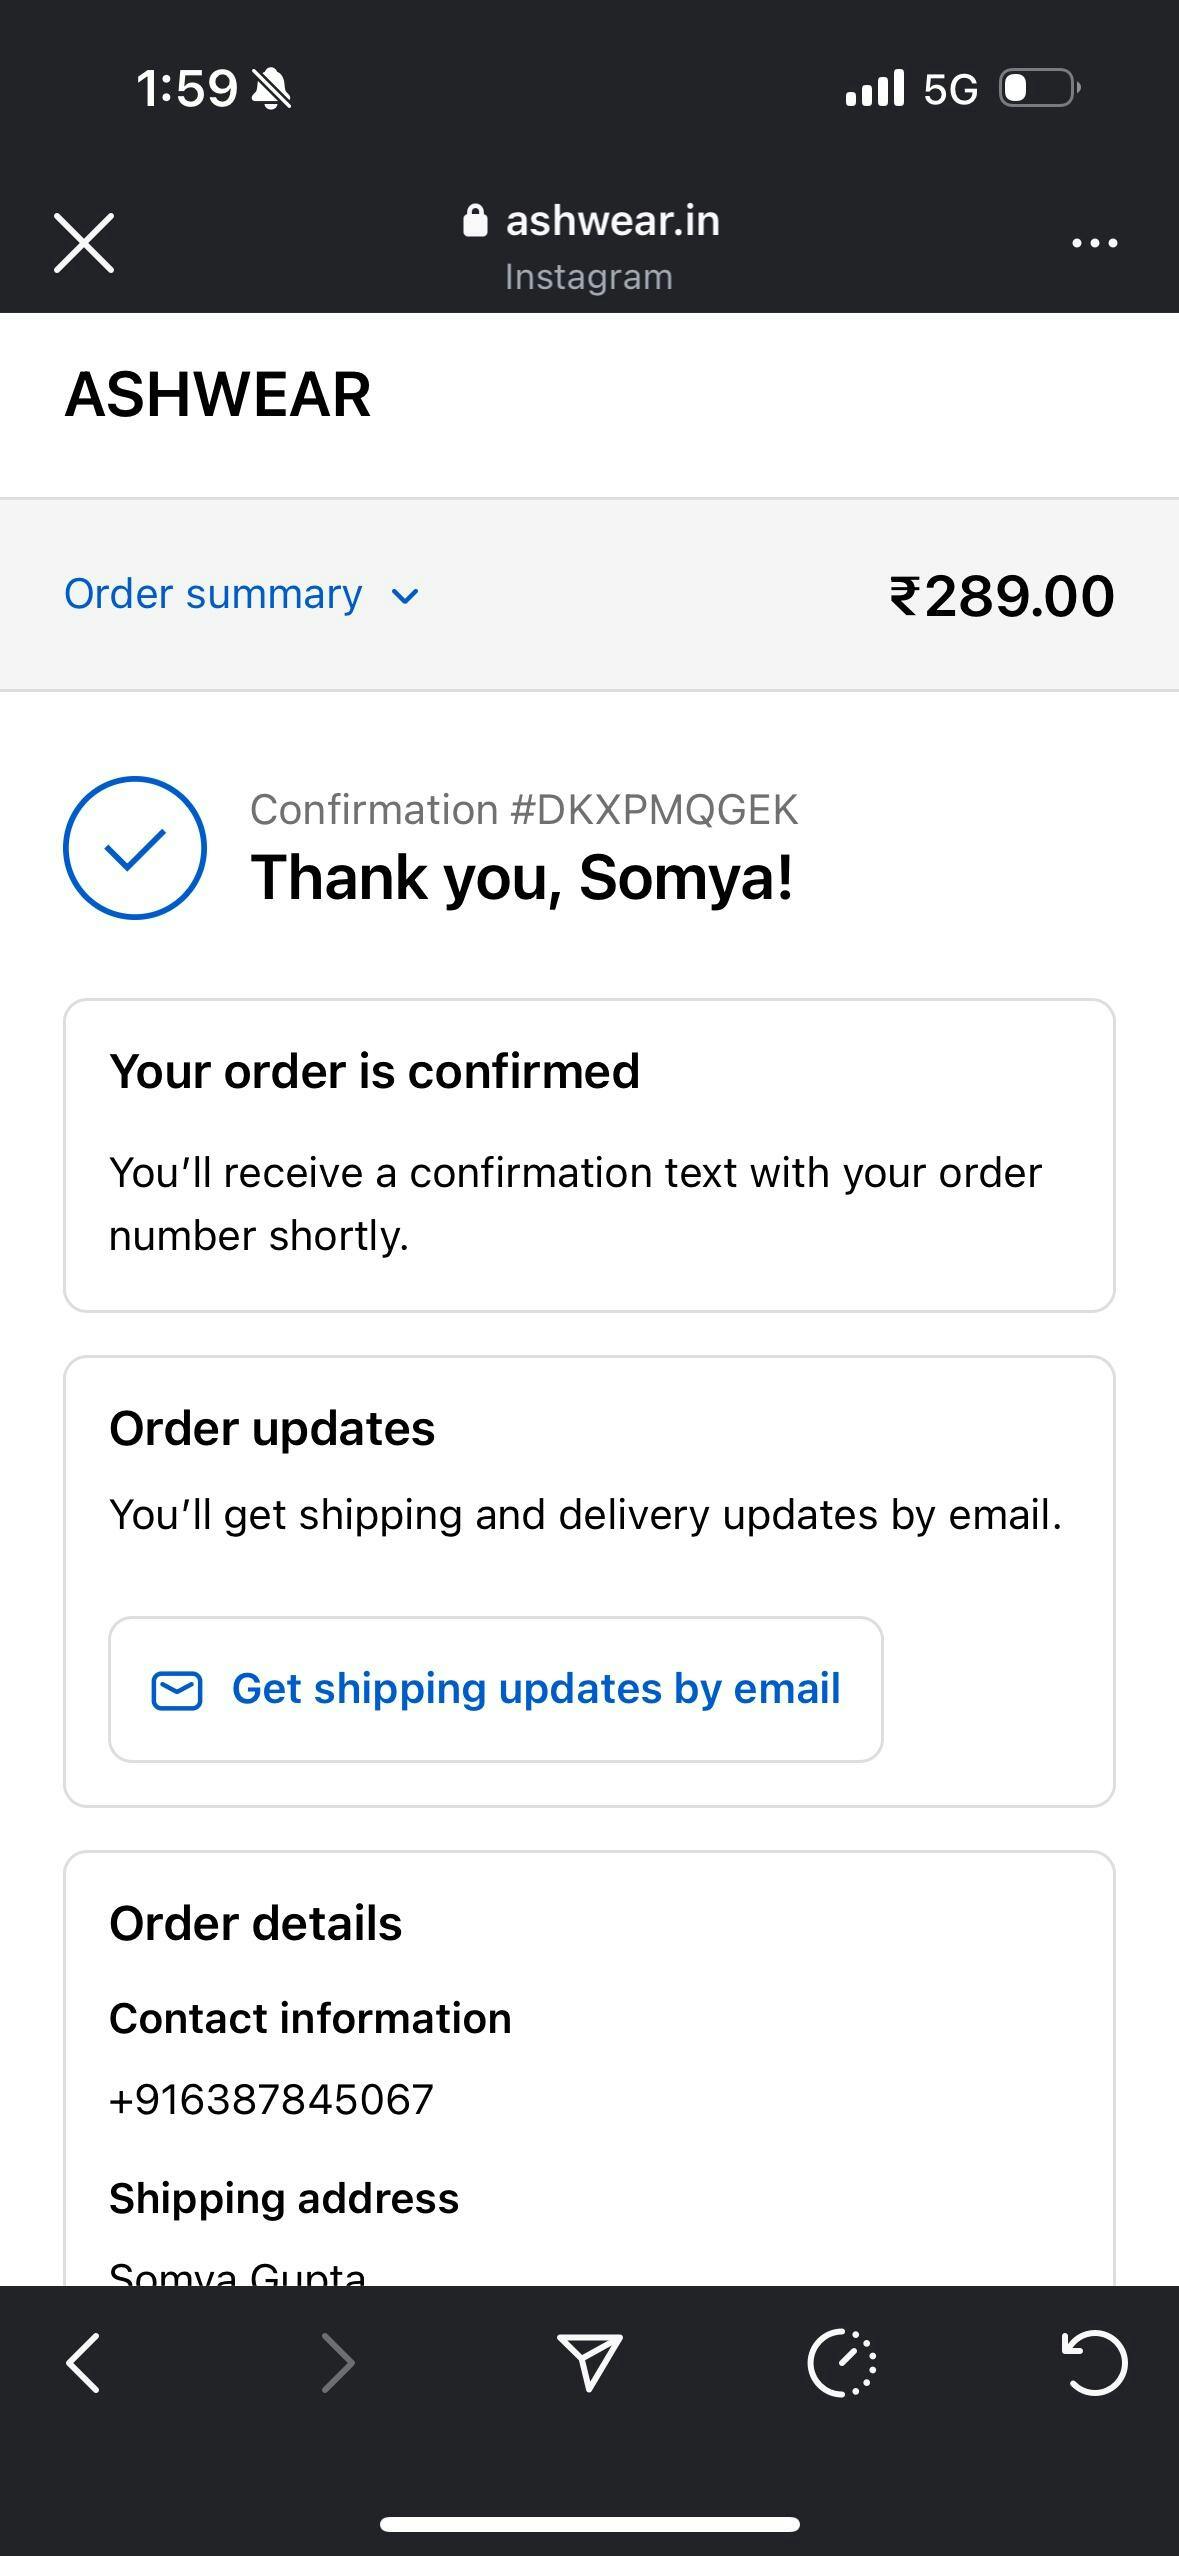
Task: Open the three-dot more options menu
Action: pyautogui.click(x=1094, y=243)
